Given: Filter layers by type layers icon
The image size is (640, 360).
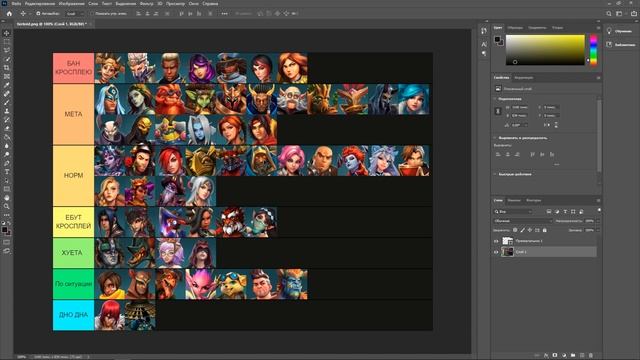Looking at the screenshot, I should tap(565, 211).
